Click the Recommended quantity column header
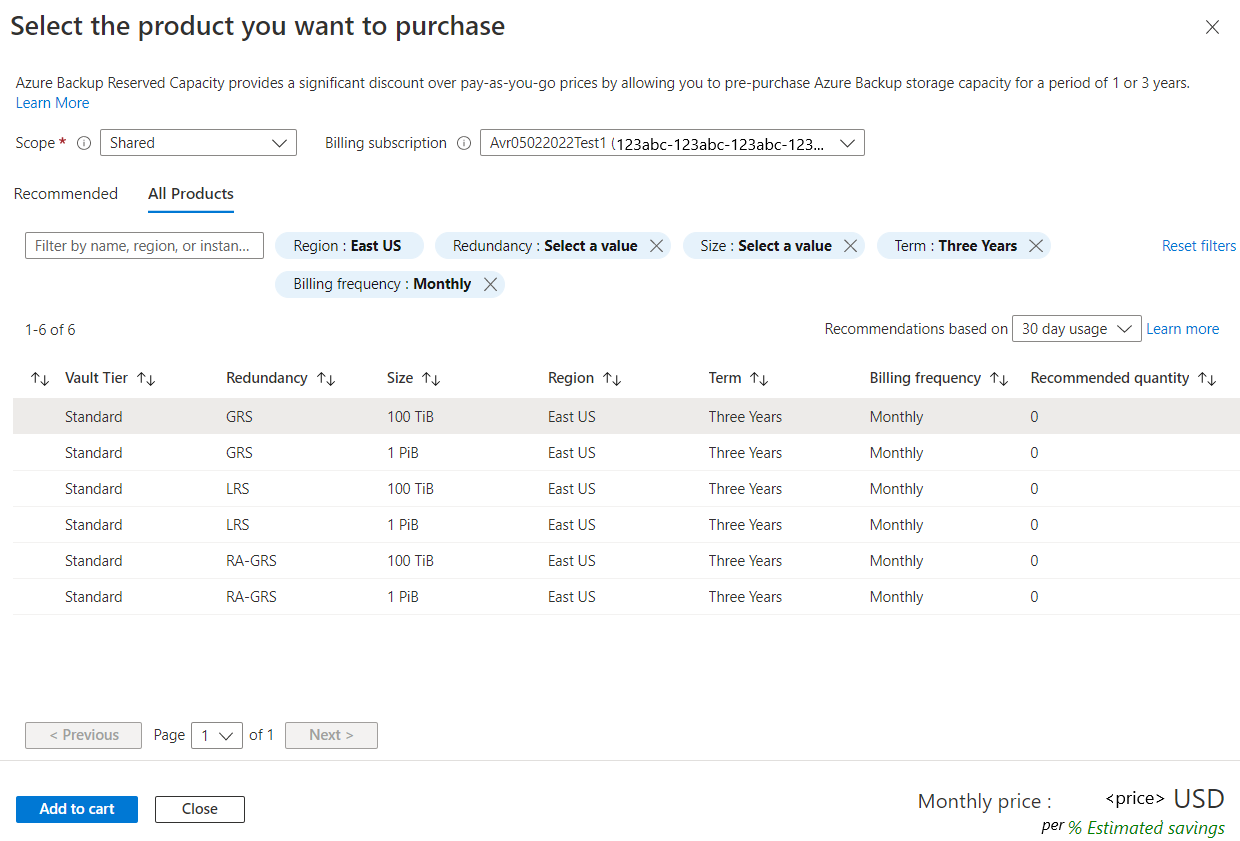This screenshot has height=841, width=1240. (1110, 378)
